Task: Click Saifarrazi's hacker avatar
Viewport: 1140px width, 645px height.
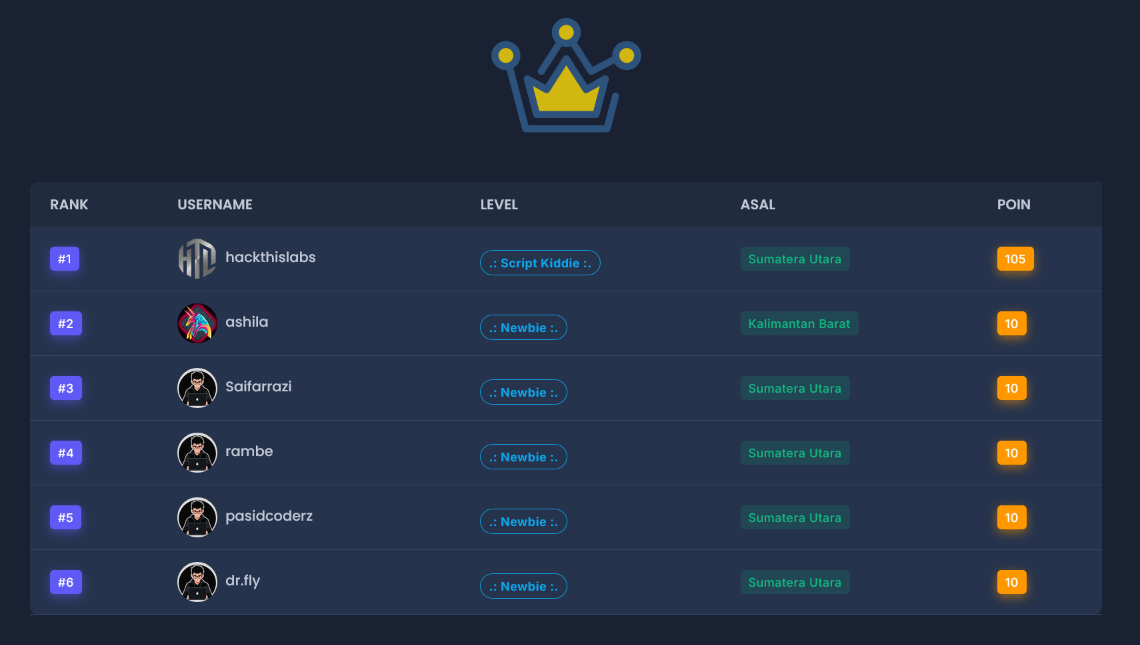Action: (197, 388)
